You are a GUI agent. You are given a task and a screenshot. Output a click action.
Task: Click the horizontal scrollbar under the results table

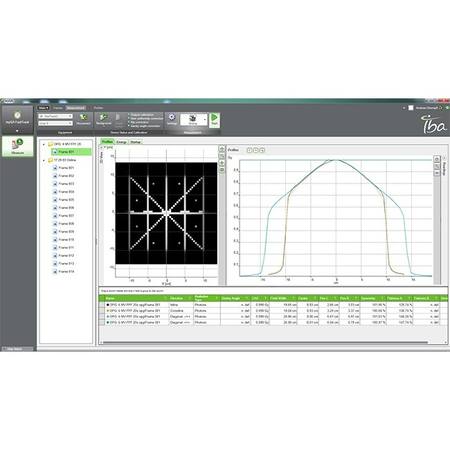pos(265,342)
